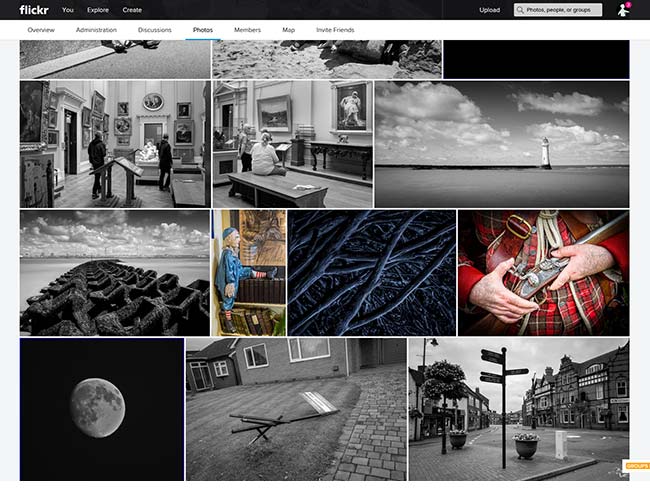Open the Explore menu
The width and height of the screenshot is (650, 500).
click(x=98, y=10)
